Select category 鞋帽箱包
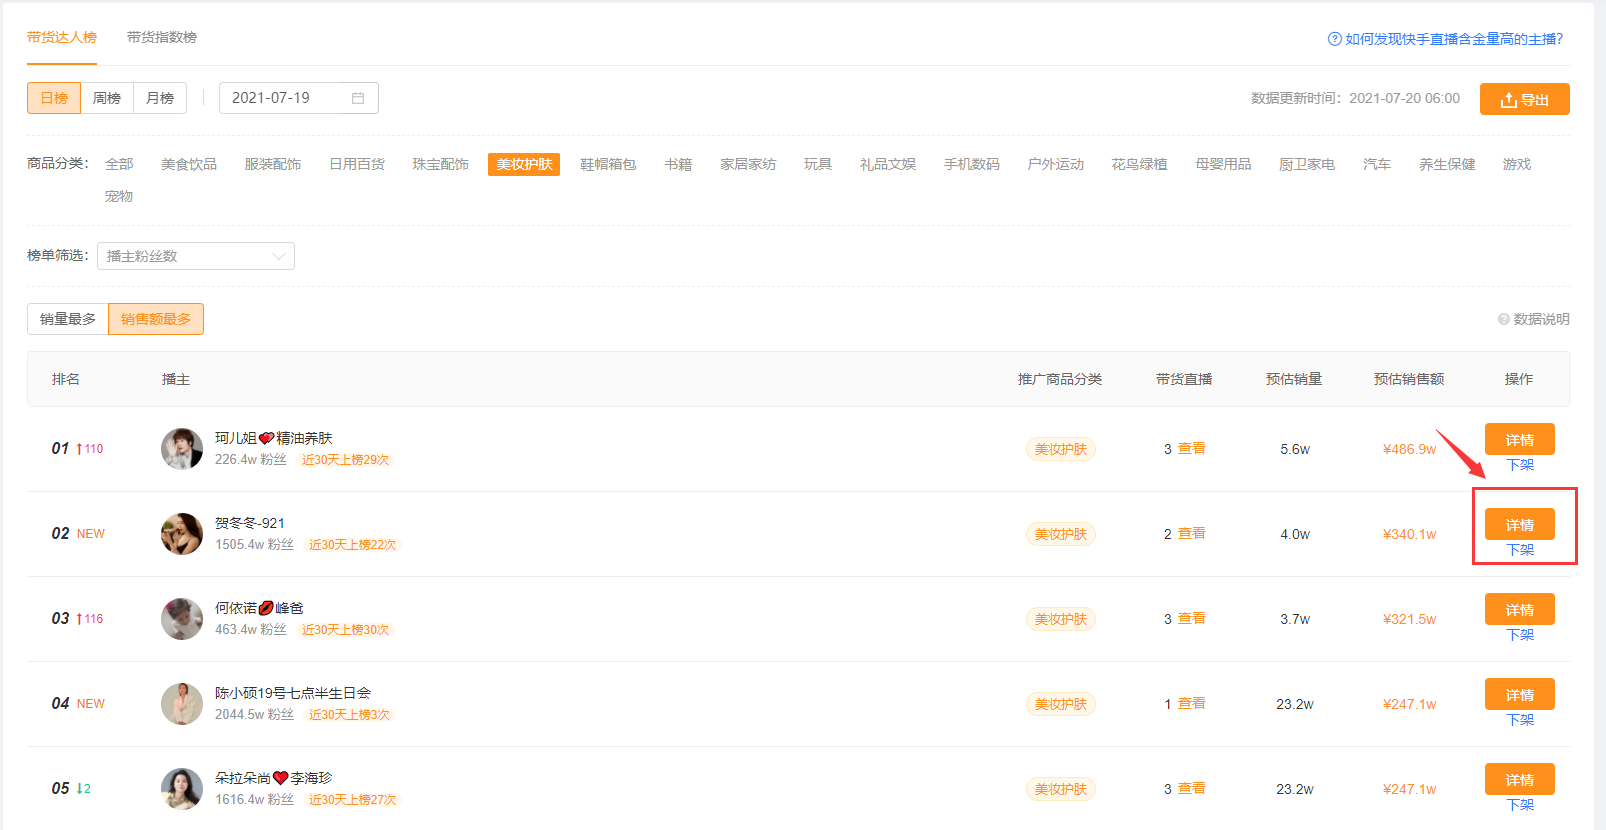This screenshot has width=1606, height=830. 608,164
